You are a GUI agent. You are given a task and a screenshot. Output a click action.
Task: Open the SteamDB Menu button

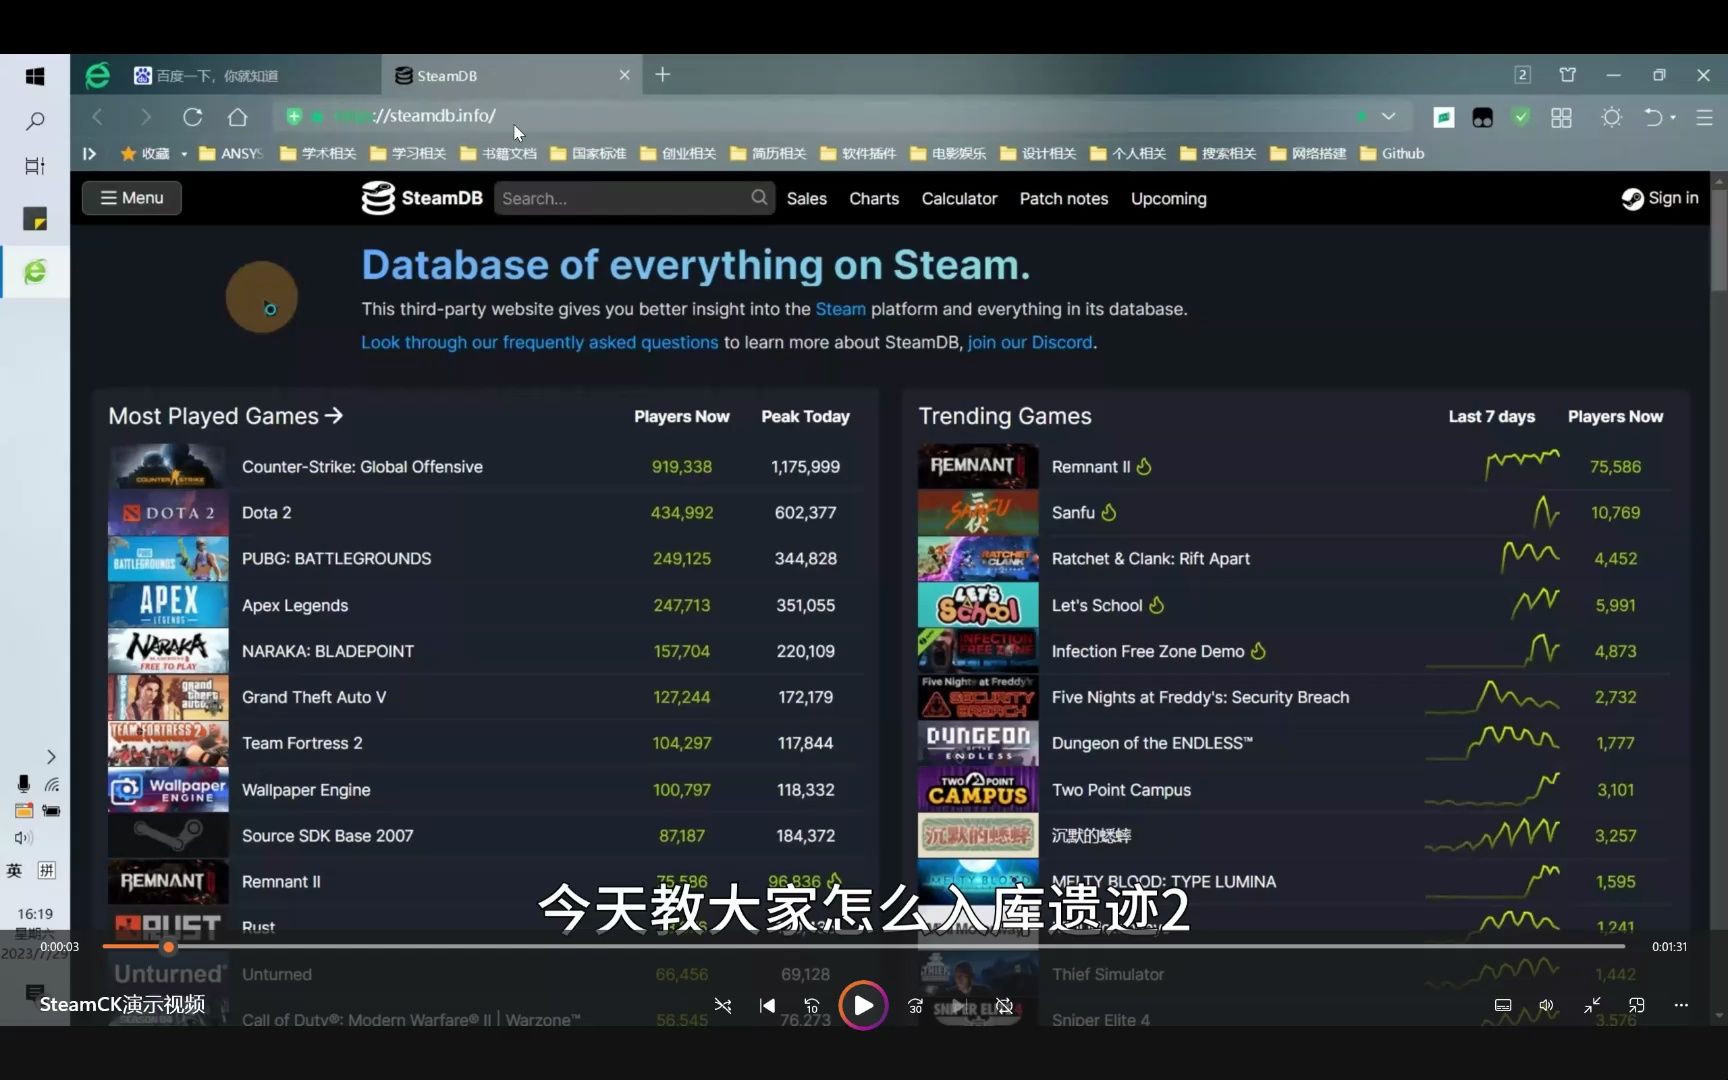(x=131, y=198)
